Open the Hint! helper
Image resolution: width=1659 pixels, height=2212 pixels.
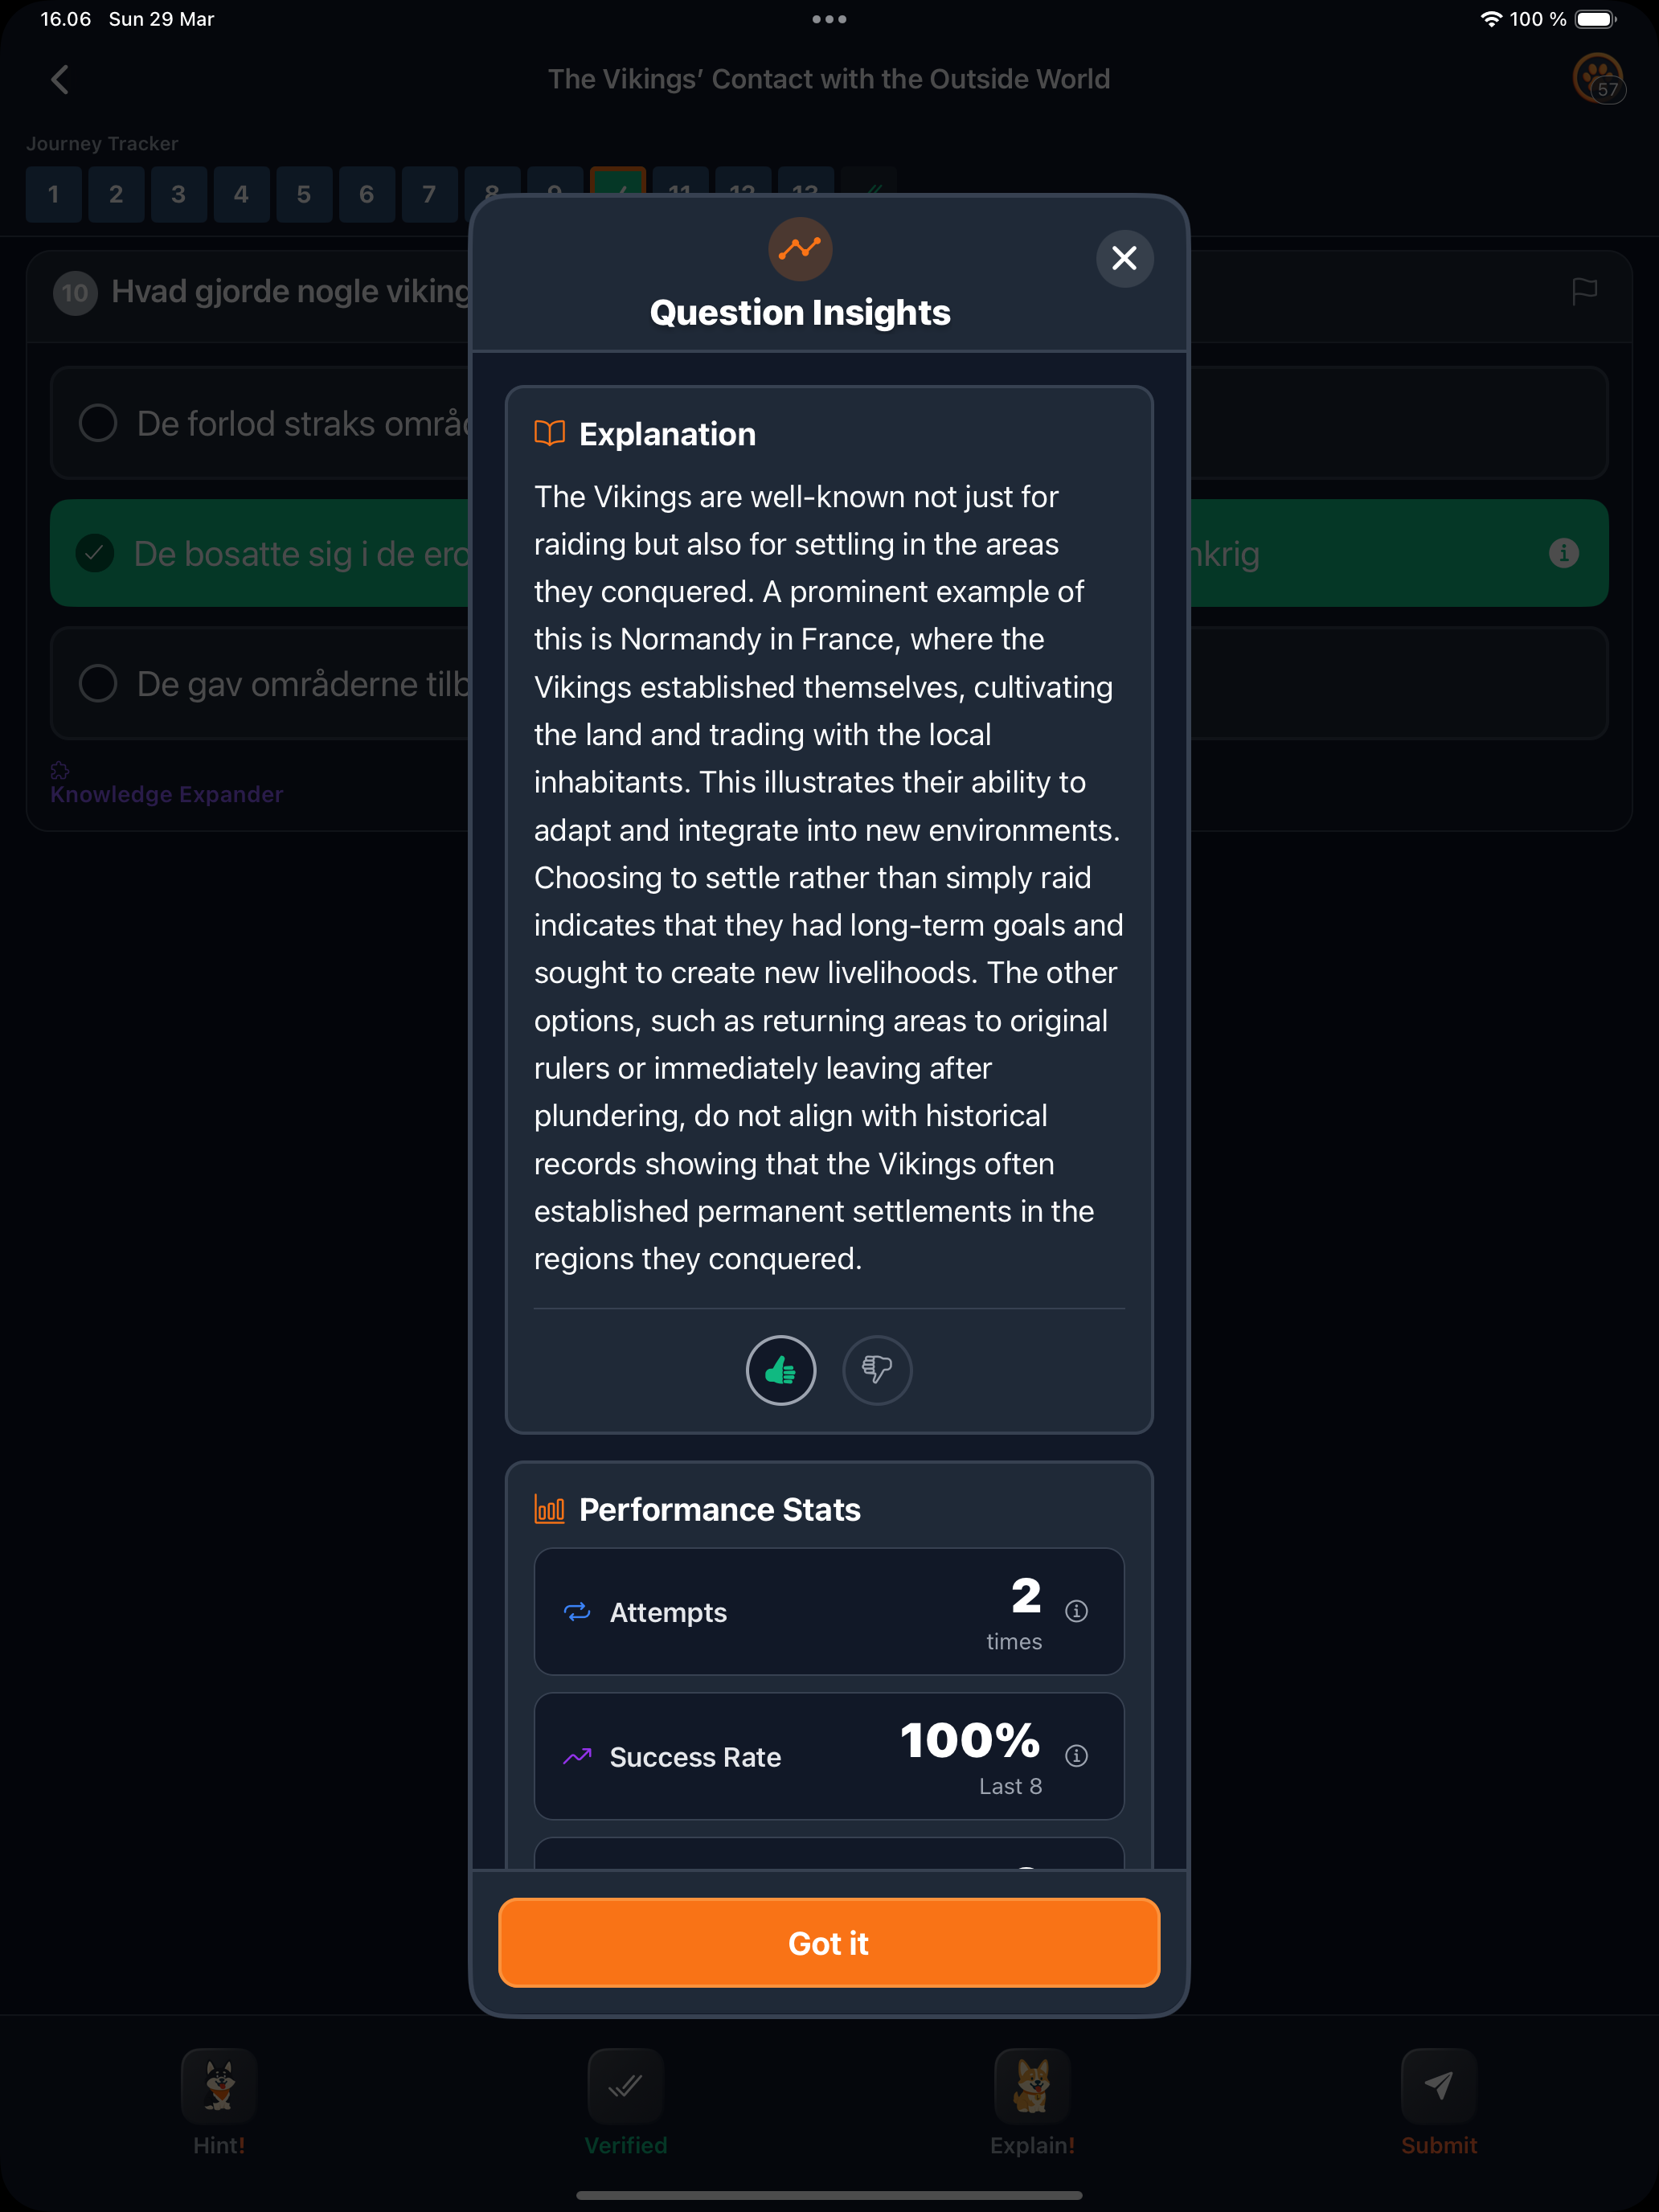coord(219,2102)
